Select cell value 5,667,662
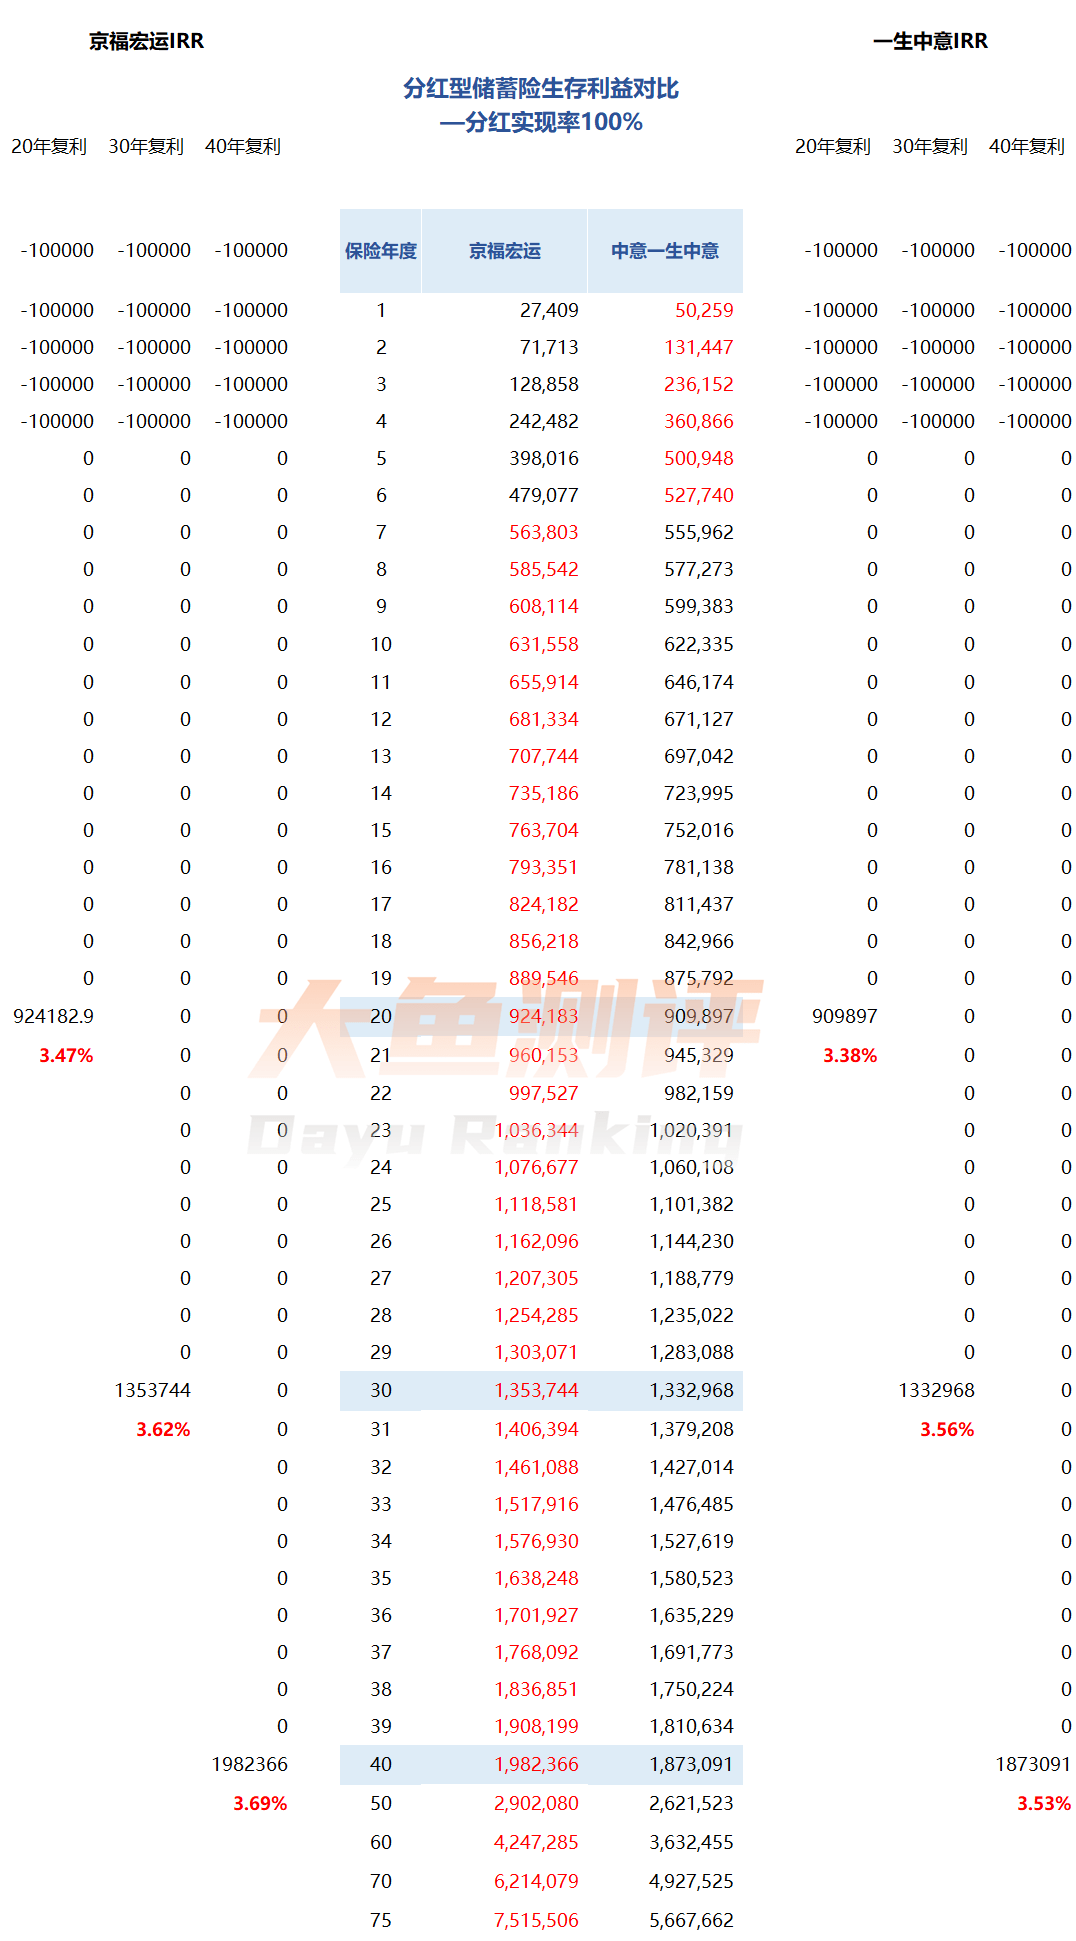 [x=692, y=1920]
